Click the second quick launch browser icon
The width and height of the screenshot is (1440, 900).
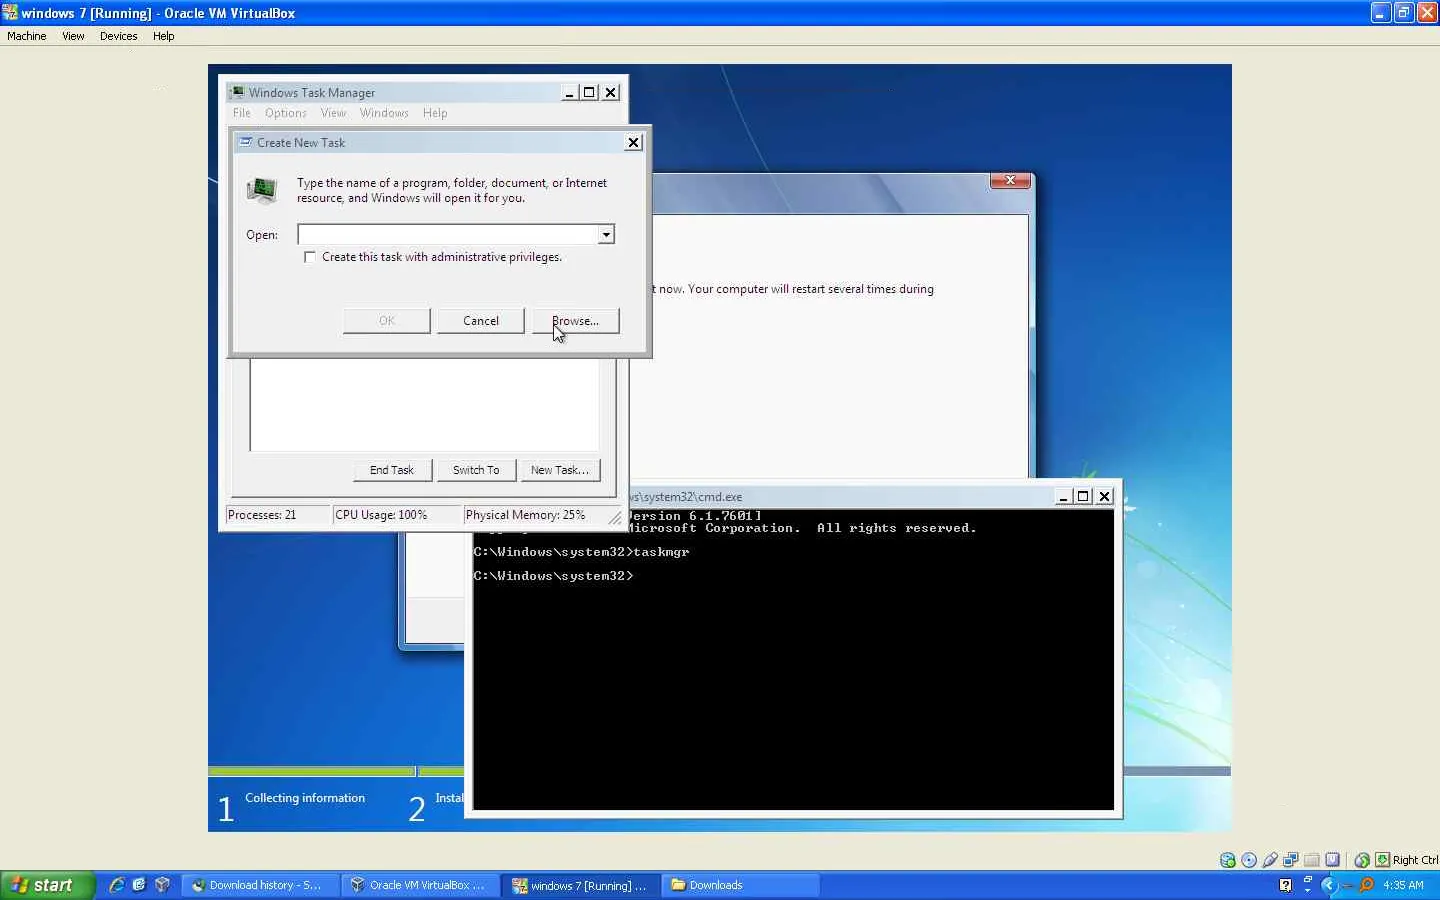[x=139, y=885]
